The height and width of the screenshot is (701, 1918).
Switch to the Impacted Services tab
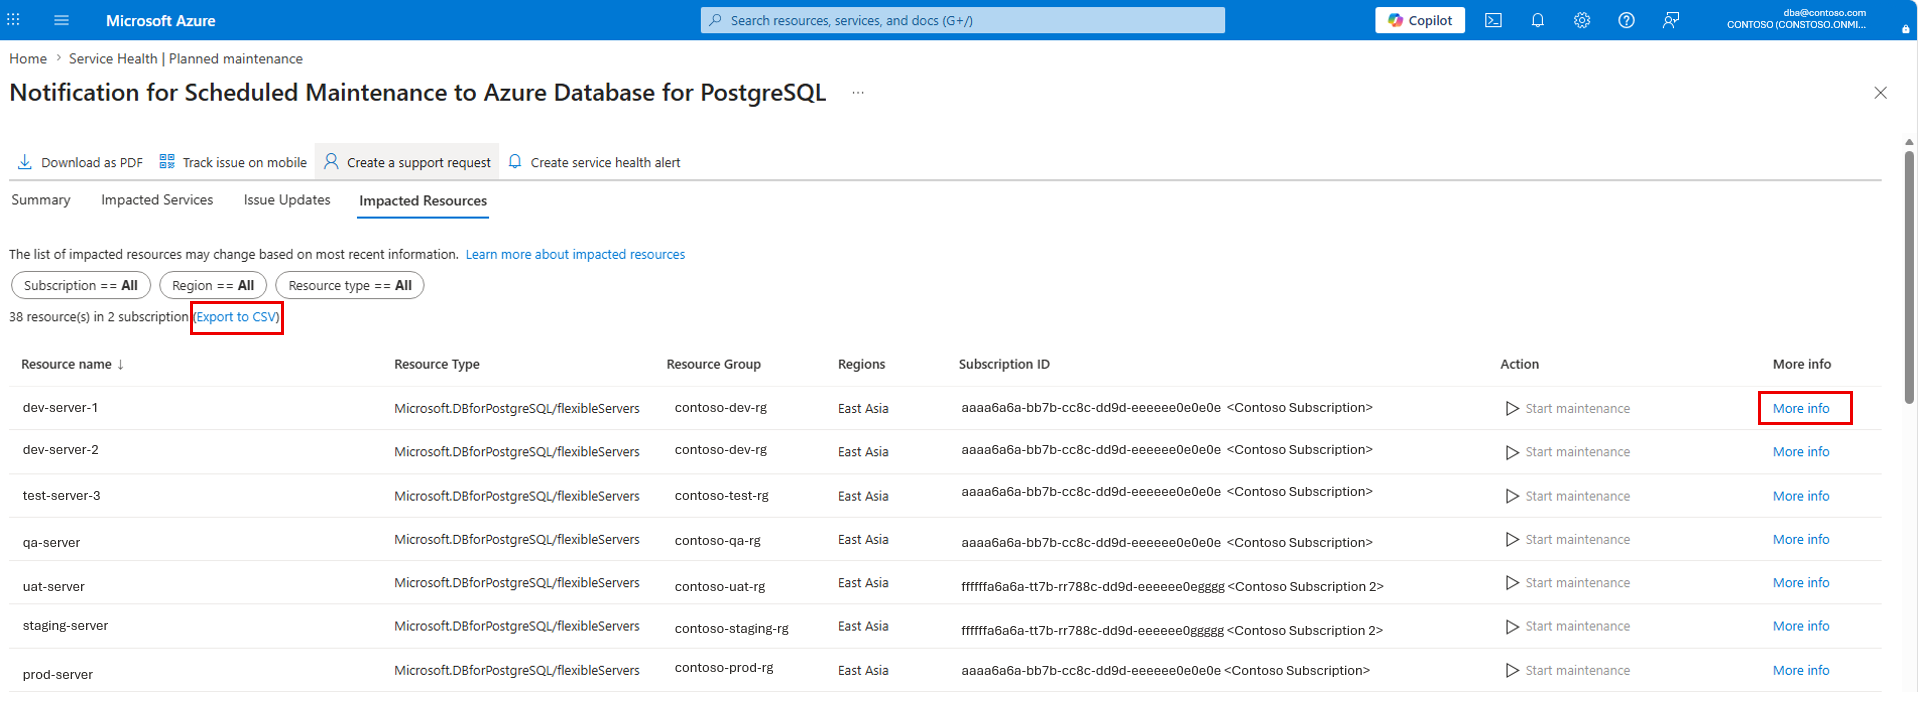157,200
